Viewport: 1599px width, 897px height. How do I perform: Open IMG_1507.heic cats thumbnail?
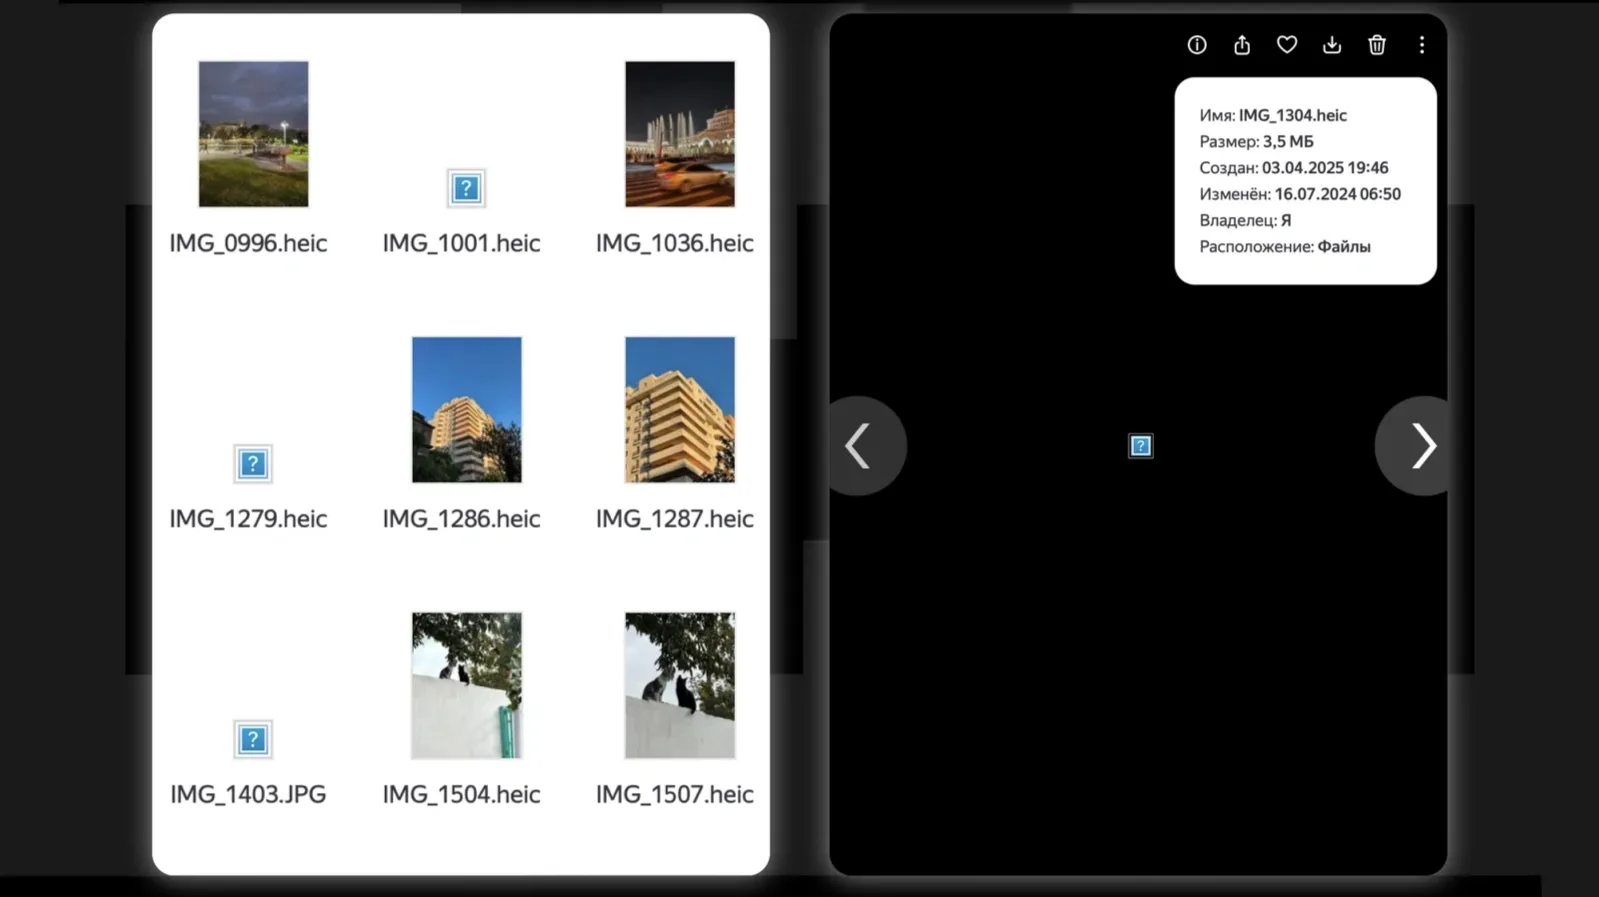tap(680, 686)
